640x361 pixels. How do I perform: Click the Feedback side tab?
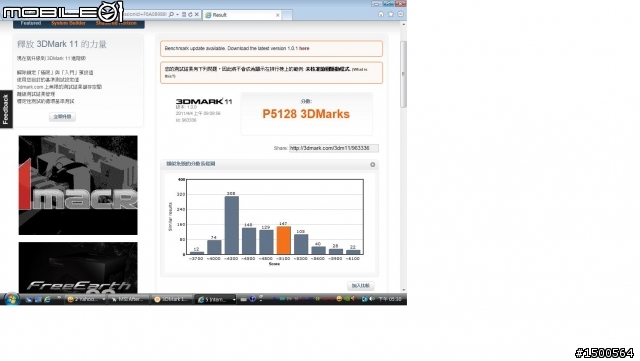pos(6,109)
